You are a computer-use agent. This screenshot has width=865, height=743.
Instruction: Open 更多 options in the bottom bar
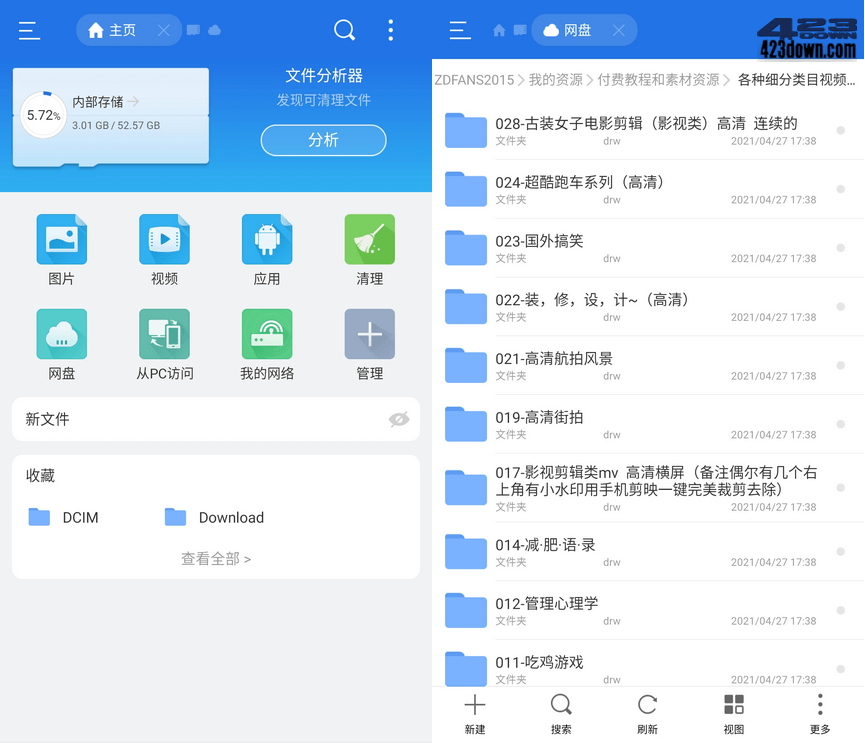tap(820, 712)
